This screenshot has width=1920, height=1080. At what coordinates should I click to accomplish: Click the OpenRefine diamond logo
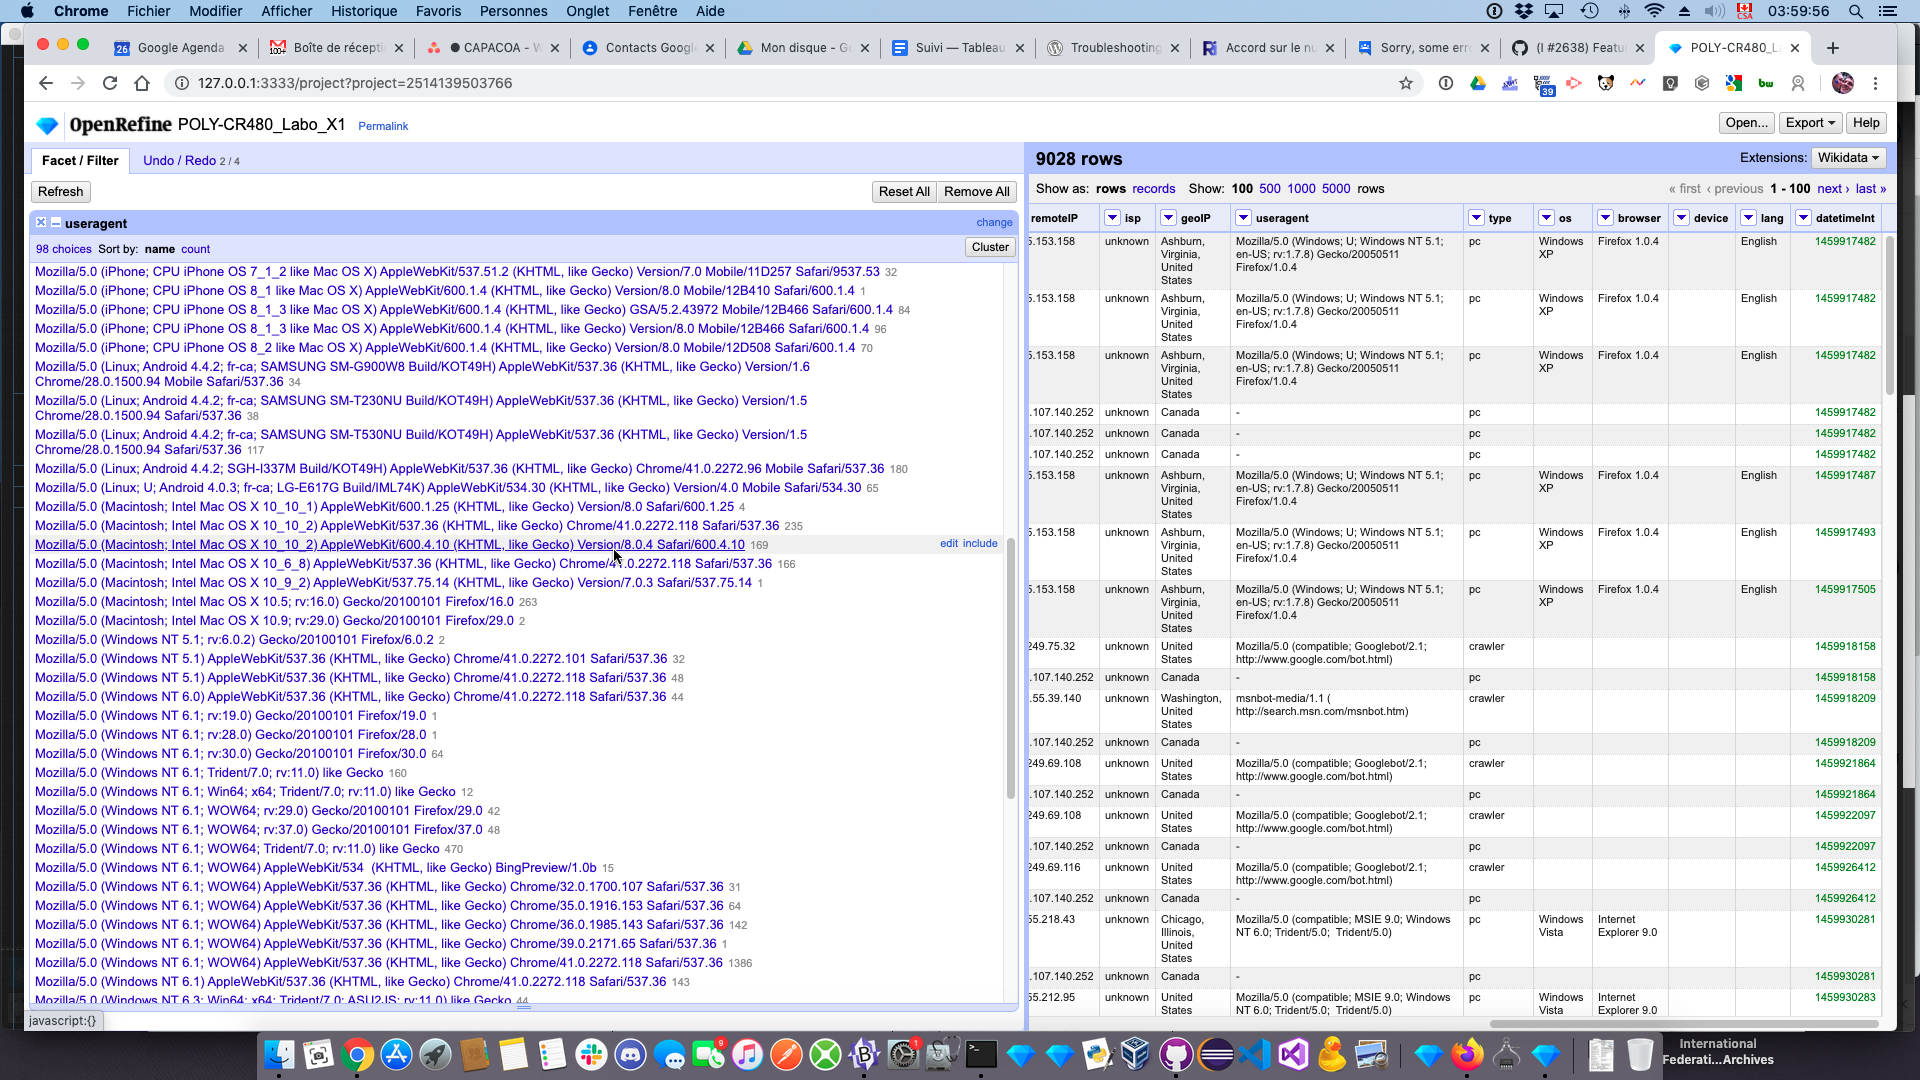pyautogui.click(x=47, y=125)
